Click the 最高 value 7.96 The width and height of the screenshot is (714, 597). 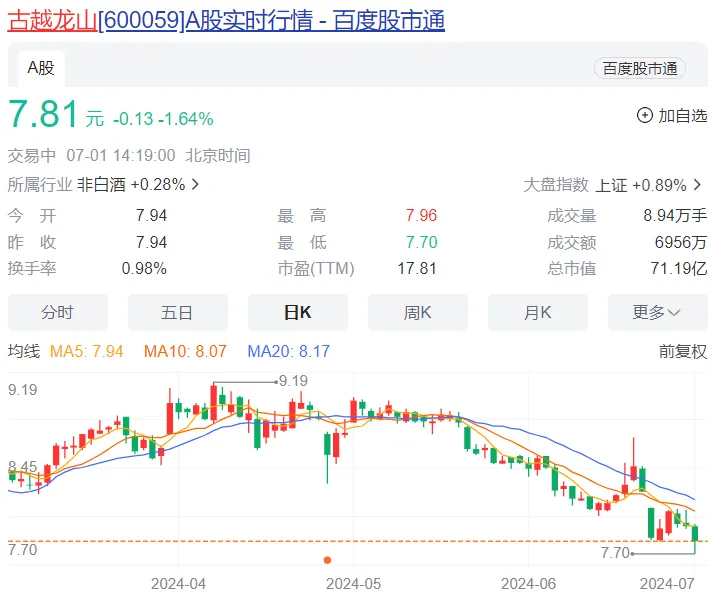421,215
